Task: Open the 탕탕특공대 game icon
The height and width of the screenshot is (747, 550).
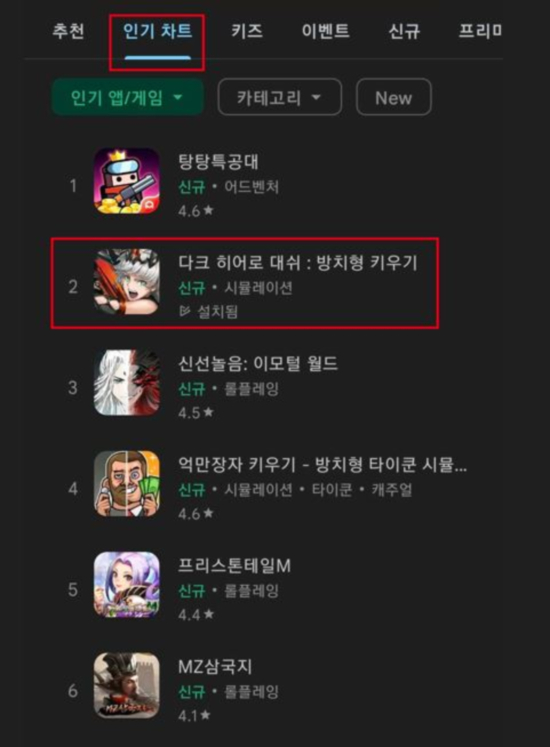Action: pos(127,181)
